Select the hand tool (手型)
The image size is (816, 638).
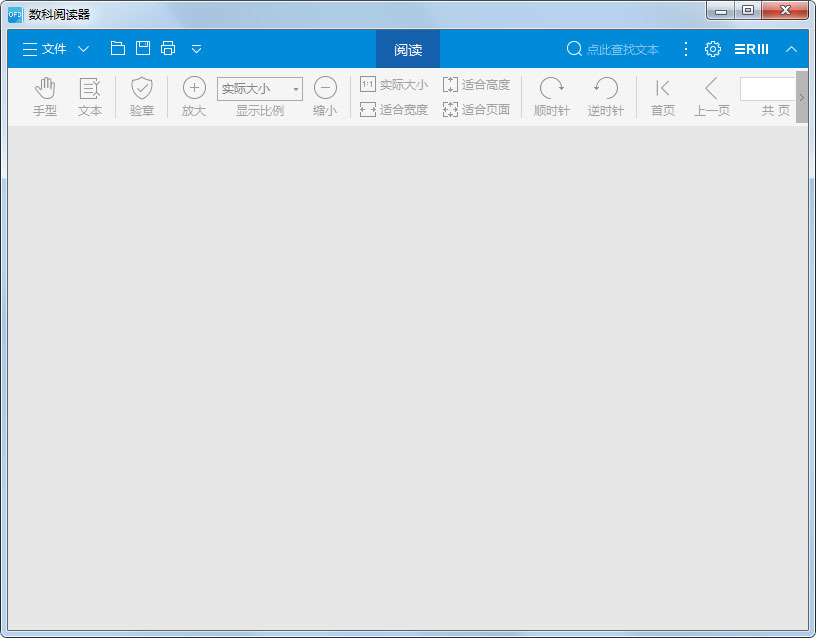click(x=45, y=97)
